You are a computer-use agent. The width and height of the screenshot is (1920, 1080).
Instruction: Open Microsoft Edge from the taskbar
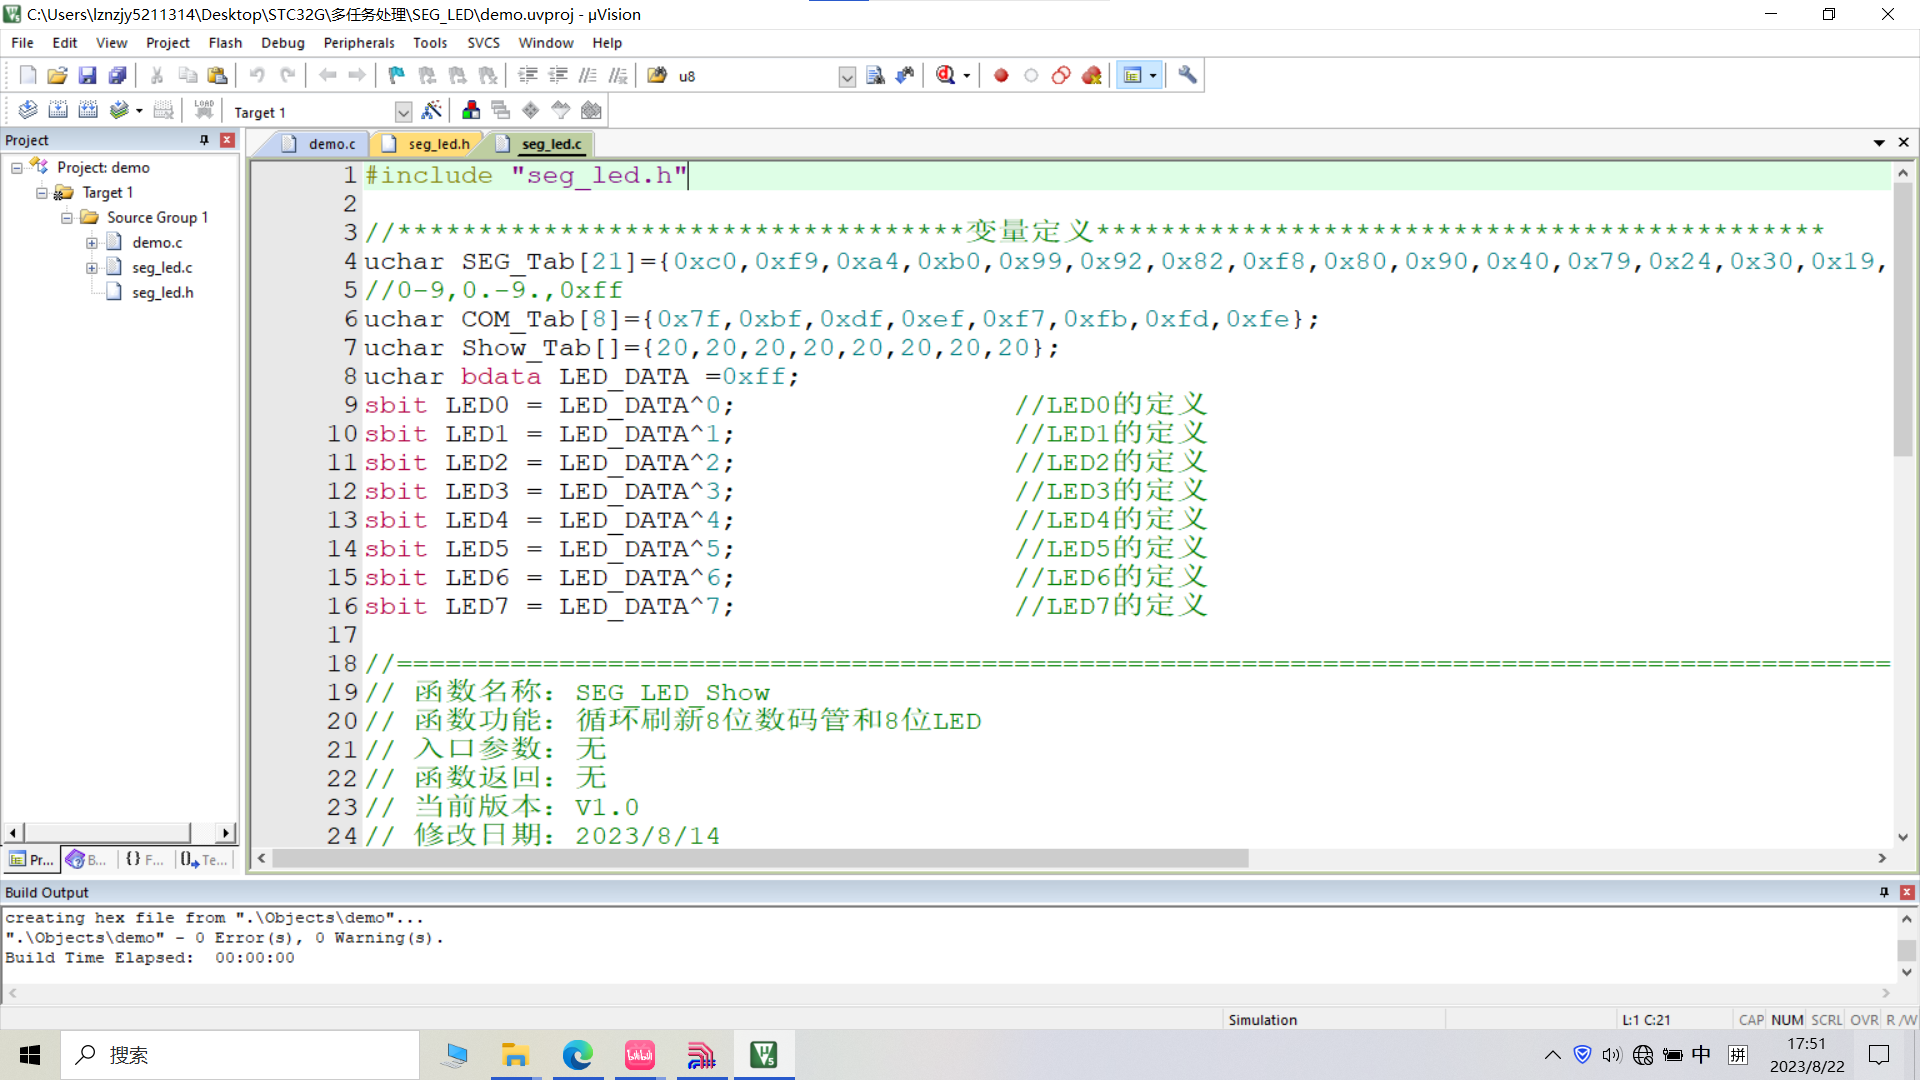577,1055
